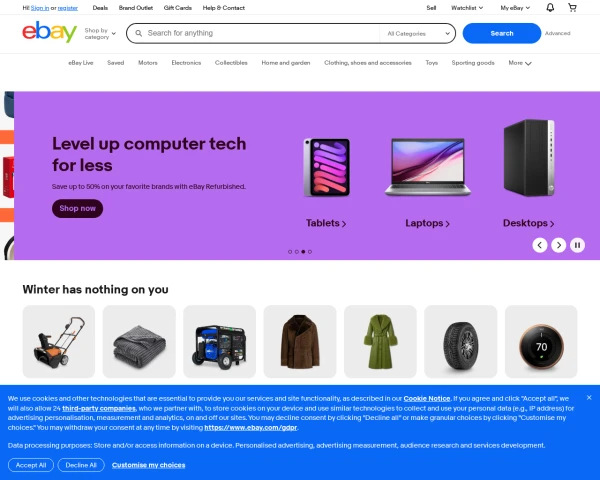Advance to next banner slide arrow
This screenshot has width=600, height=480.
pos(558,245)
